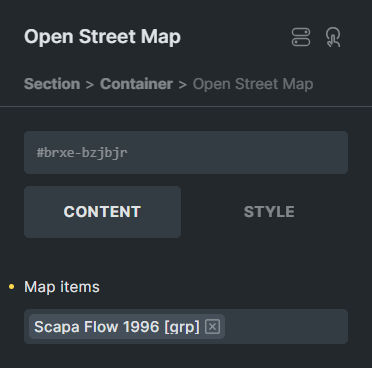Select the Open Street Map breadcrumb entry
The width and height of the screenshot is (372, 368).
[x=253, y=84]
